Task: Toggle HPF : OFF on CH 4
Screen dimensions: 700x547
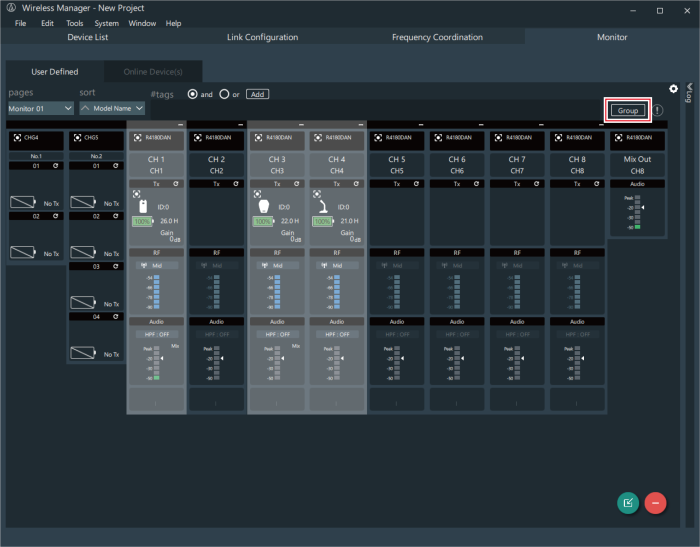Action: click(337, 334)
